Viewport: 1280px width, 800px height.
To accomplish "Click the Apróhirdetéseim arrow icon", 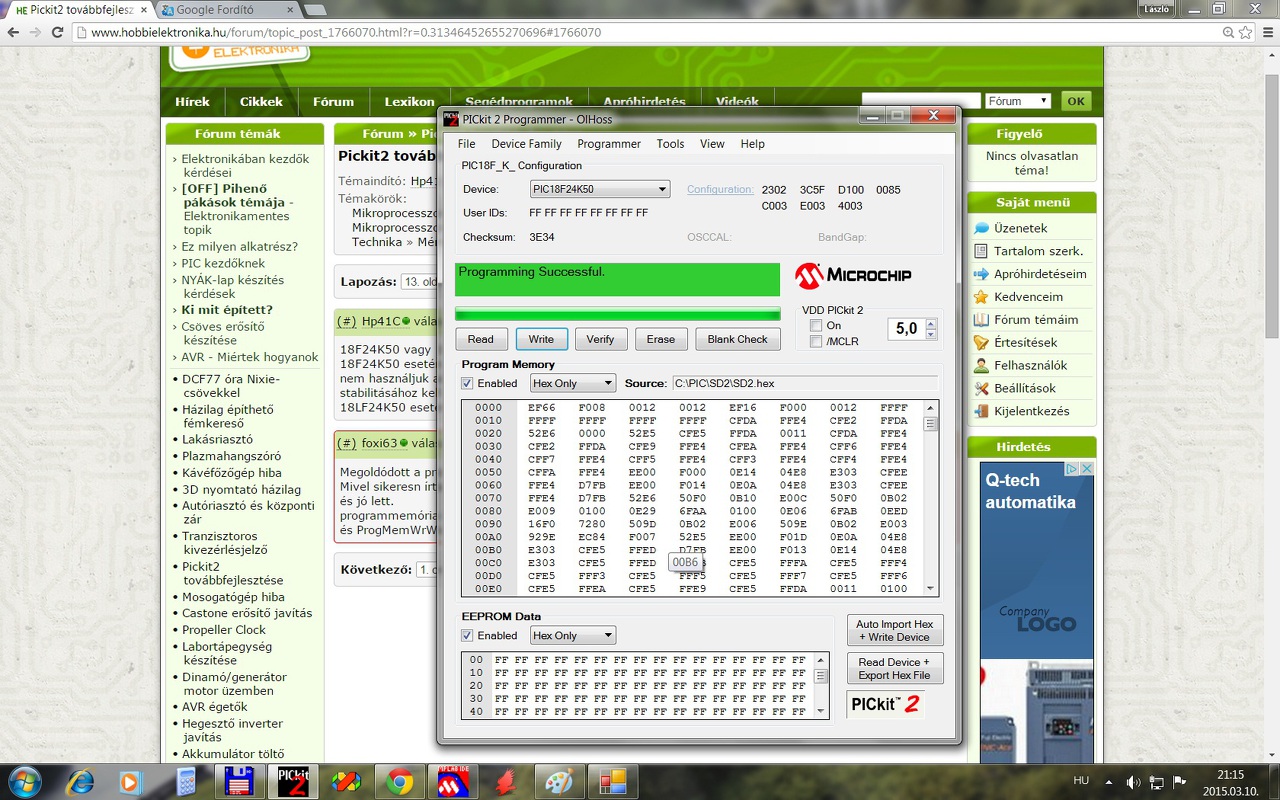I will point(981,274).
